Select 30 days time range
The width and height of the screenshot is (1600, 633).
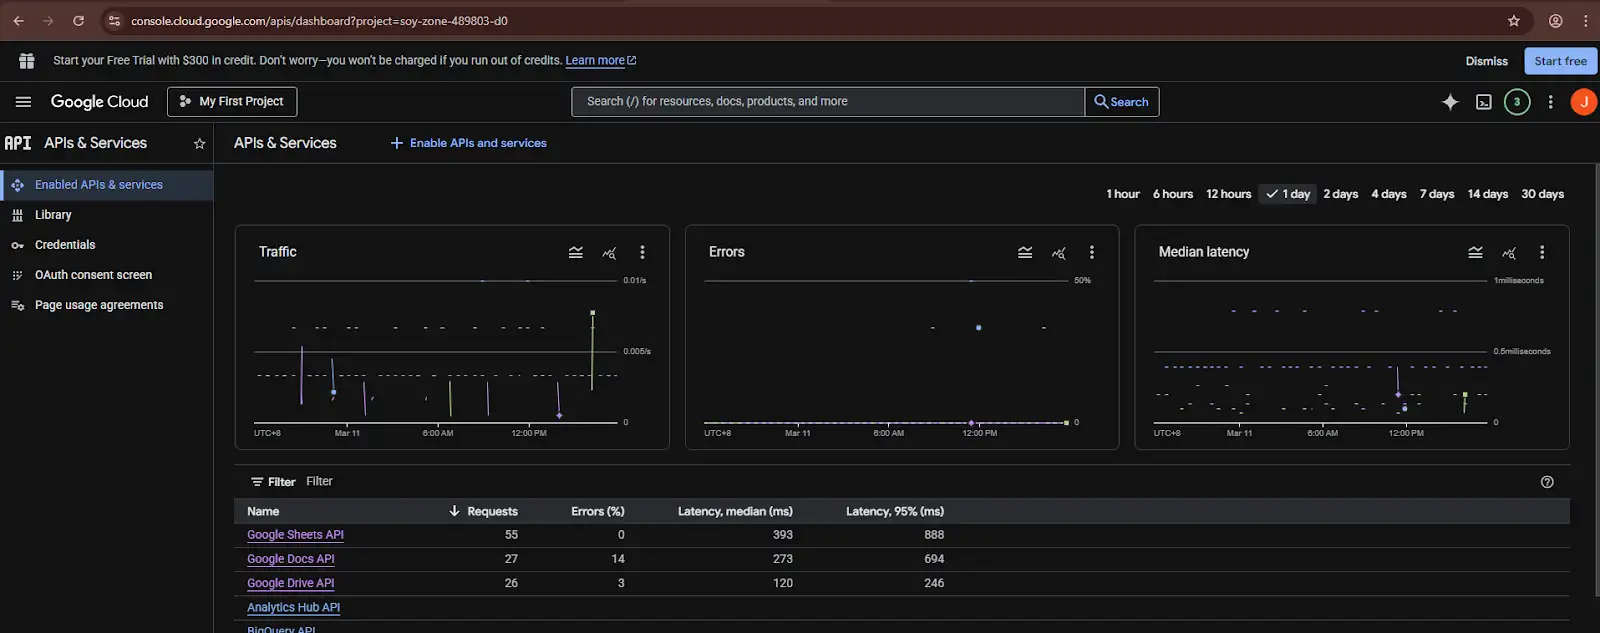(1543, 194)
